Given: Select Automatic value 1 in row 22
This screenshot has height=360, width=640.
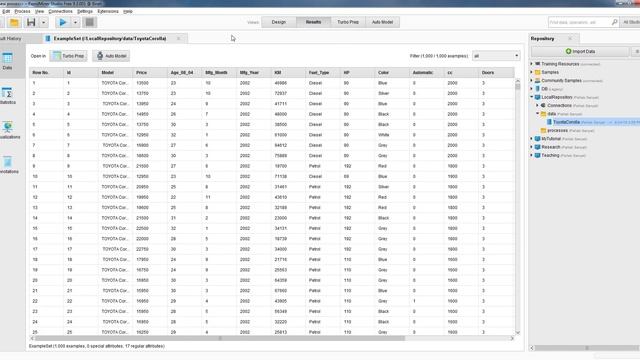Looking at the screenshot, I should click(x=427, y=301).
